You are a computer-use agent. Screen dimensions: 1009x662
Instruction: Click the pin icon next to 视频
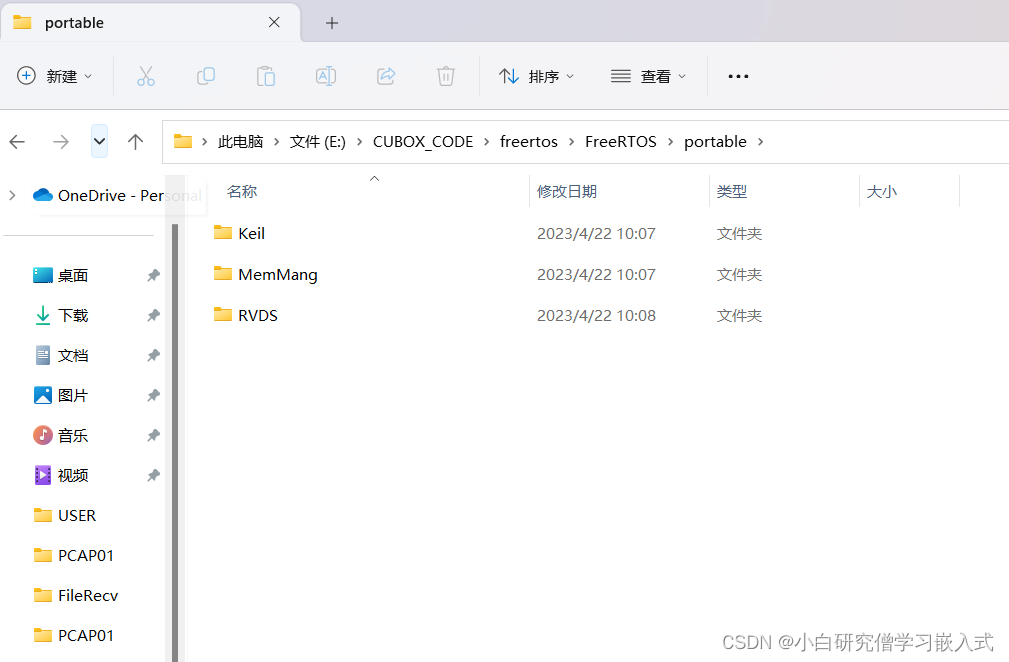pyautogui.click(x=153, y=475)
